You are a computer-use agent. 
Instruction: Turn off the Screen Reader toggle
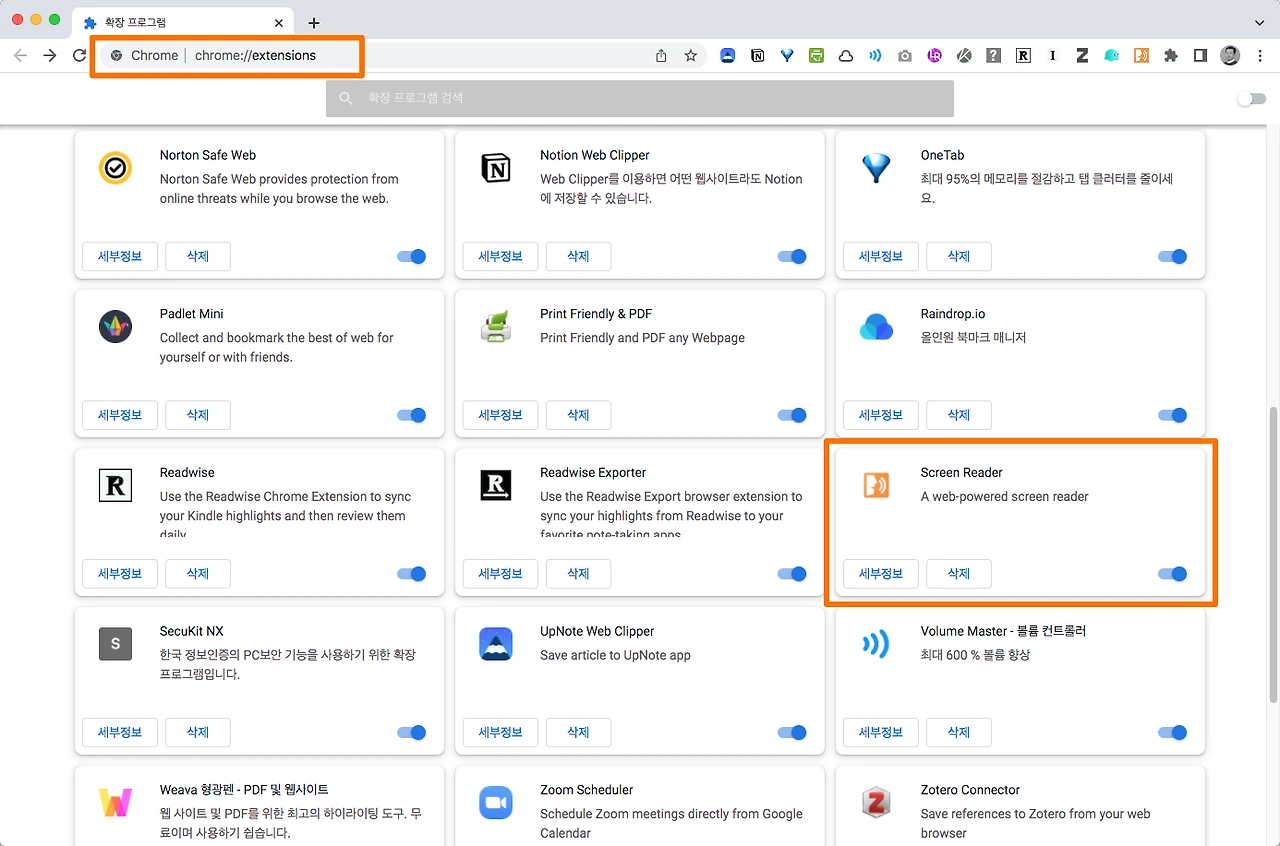[1173, 574]
